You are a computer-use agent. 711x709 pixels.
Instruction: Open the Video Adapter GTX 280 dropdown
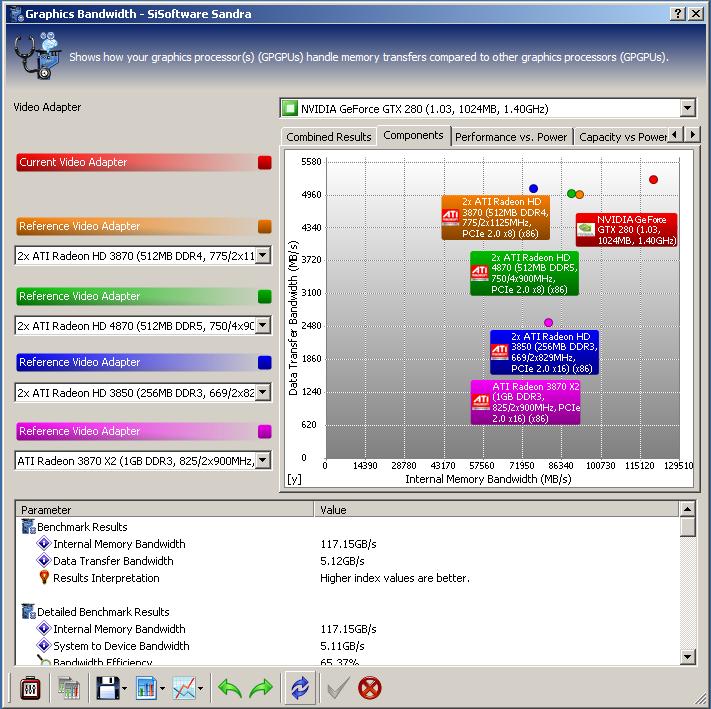[x=687, y=109]
